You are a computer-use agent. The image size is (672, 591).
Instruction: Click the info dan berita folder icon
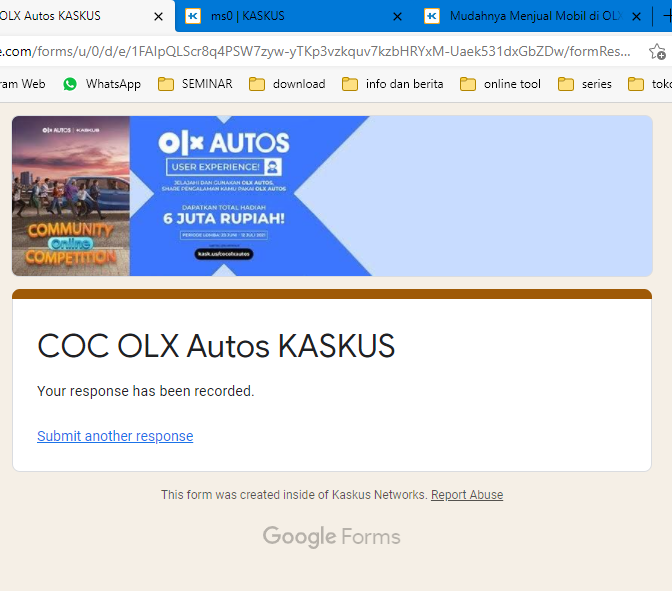[x=350, y=84]
